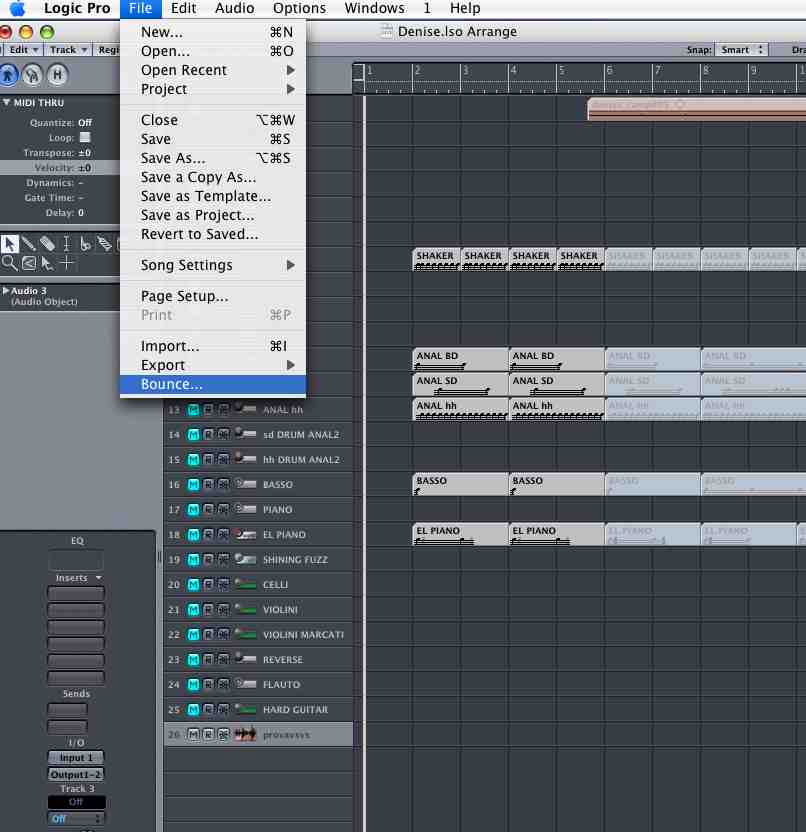
Task: Select the Marquee crosshair tool
Action: pos(66,263)
